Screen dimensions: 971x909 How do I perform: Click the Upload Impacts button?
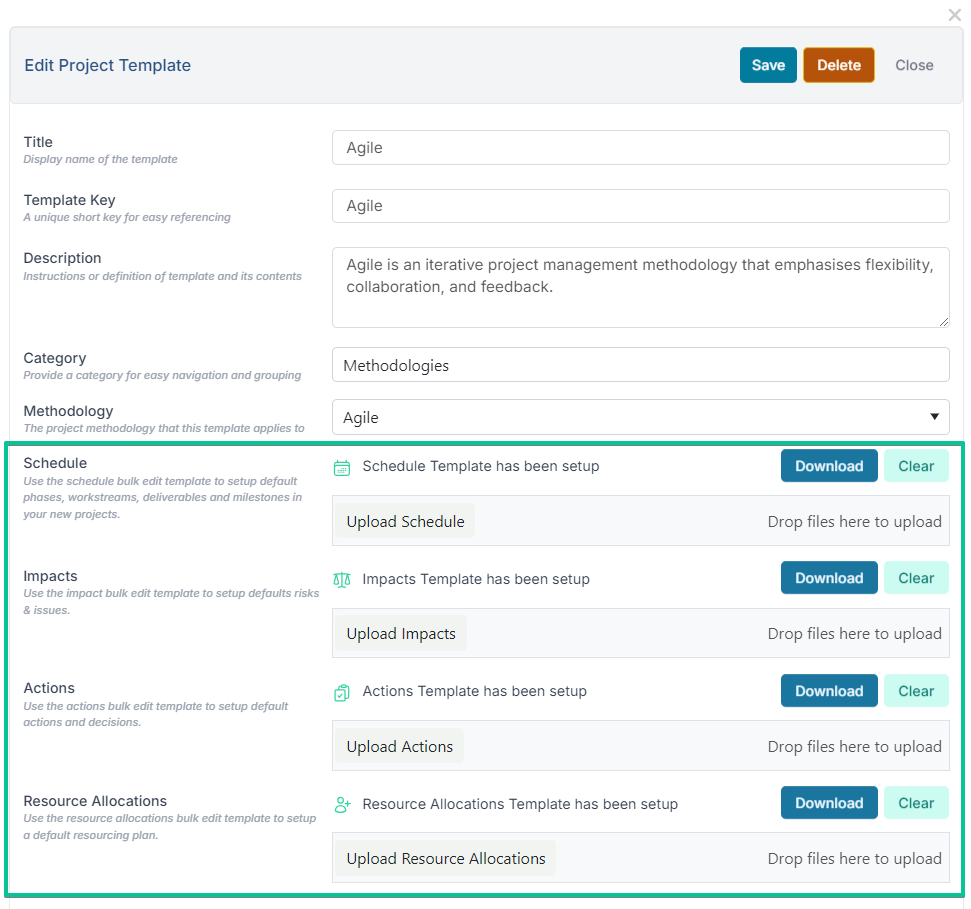pos(401,633)
